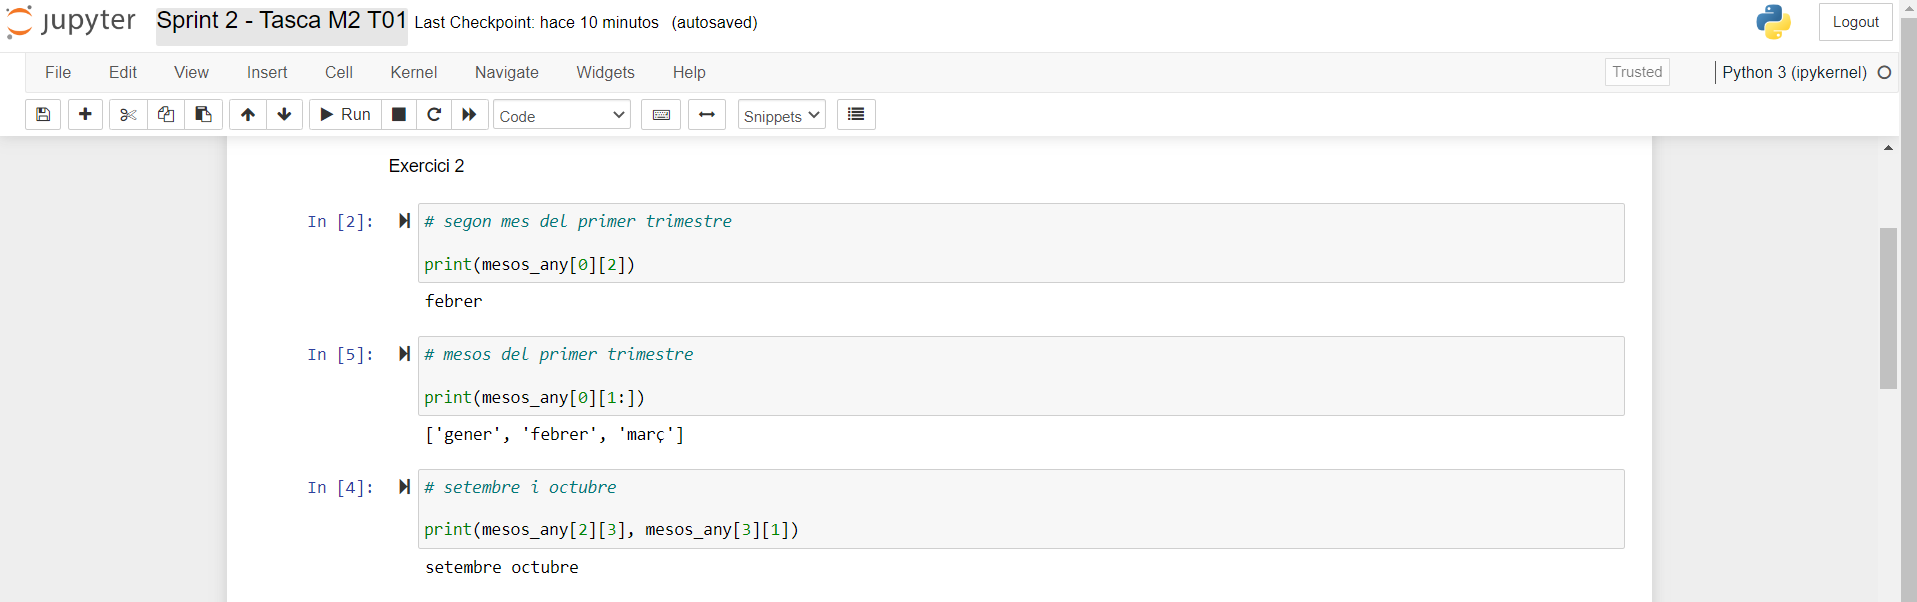Open the Widgets menu
Image resolution: width=1917 pixels, height=602 pixels.
coord(605,72)
